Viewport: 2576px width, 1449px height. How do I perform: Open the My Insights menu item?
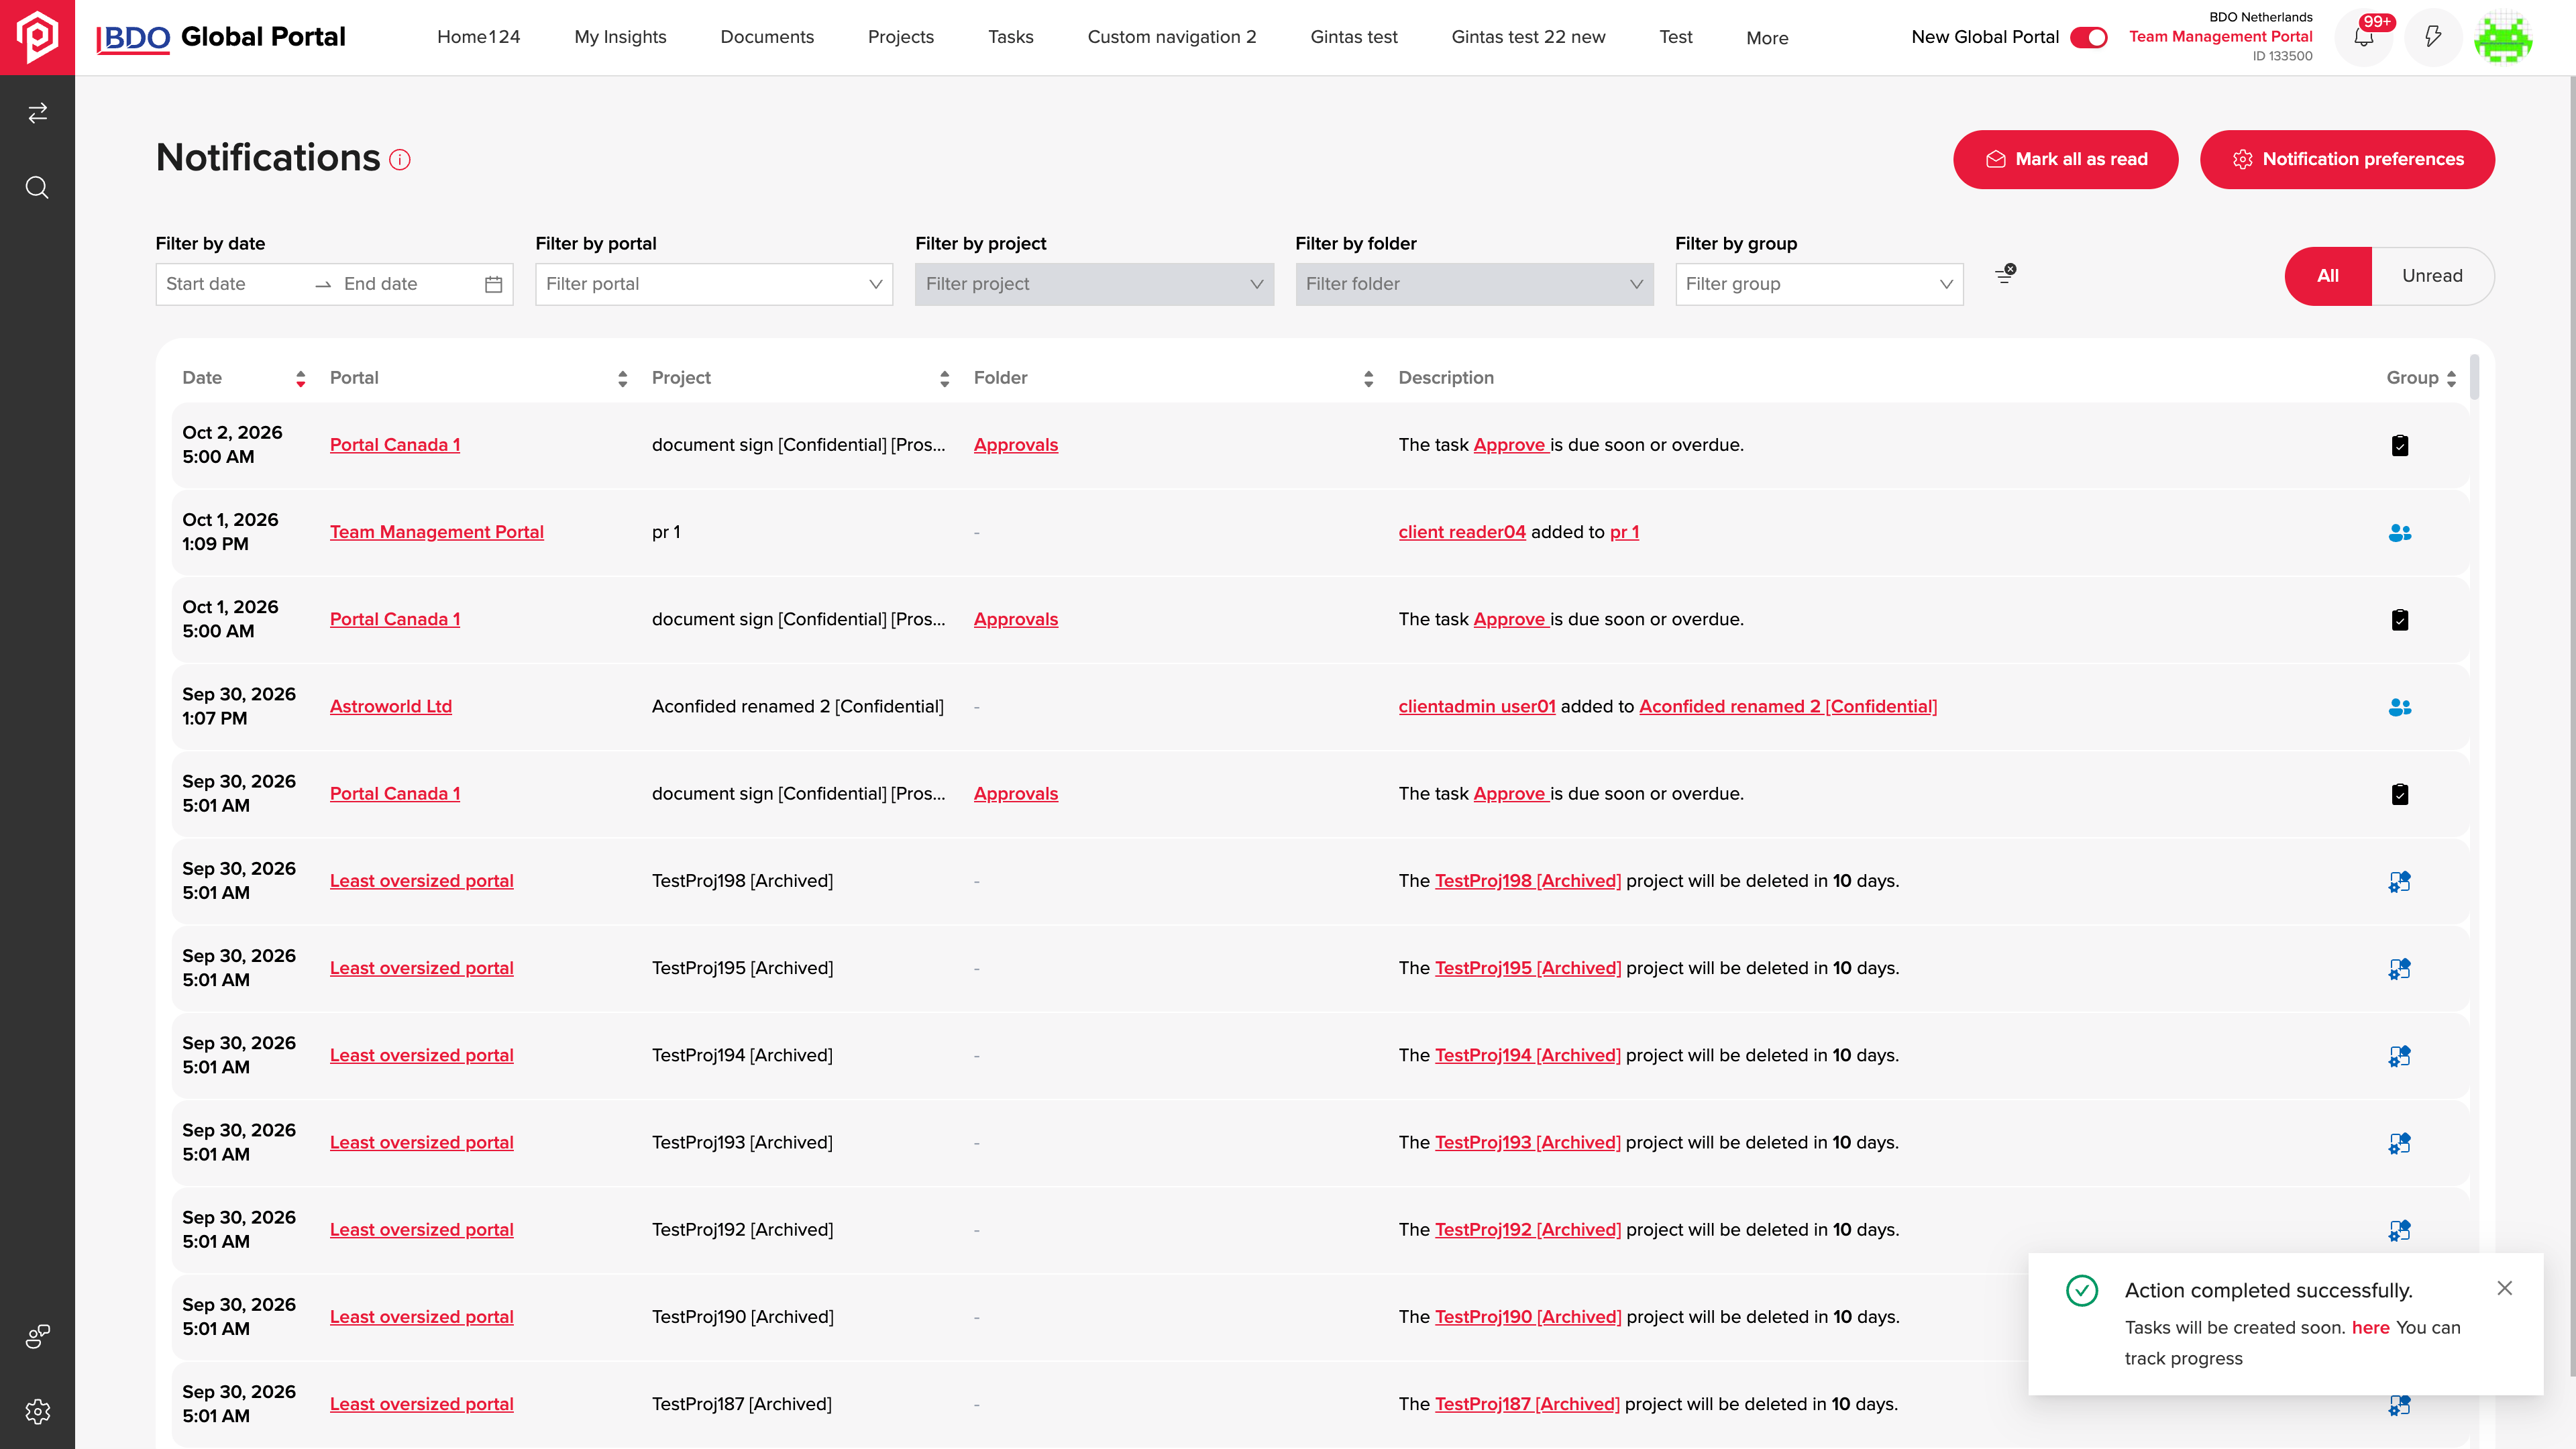620,37
